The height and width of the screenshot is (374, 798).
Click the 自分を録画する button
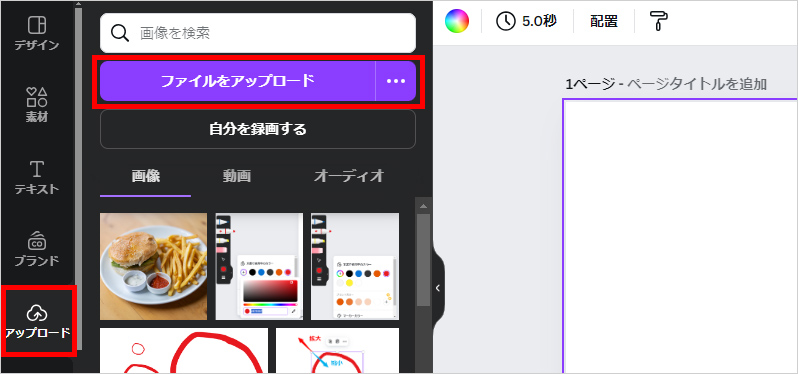point(258,129)
